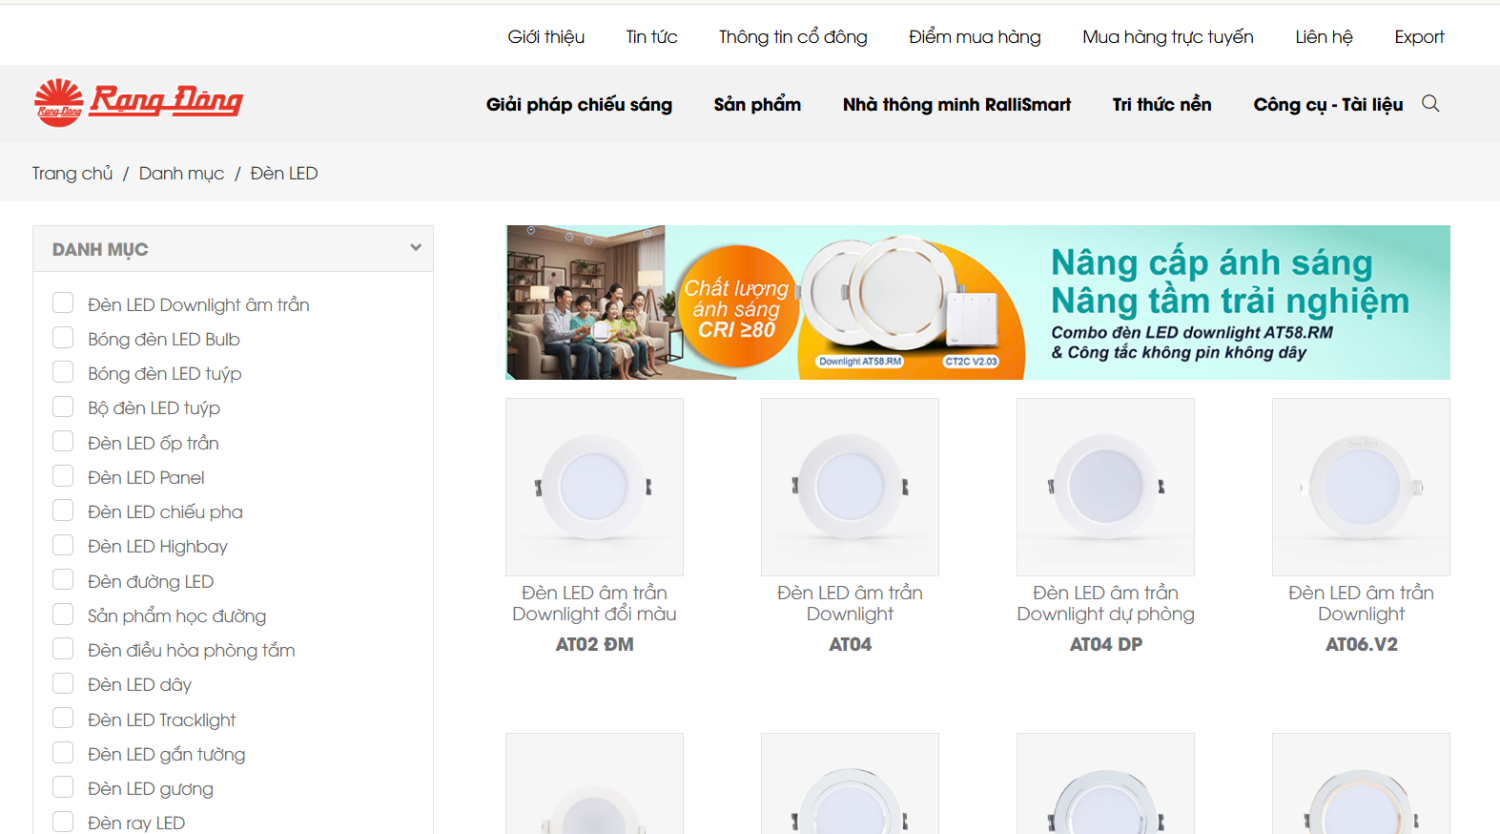
Task: View the AT04 DP downlight thumbnail
Action: point(1105,487)
